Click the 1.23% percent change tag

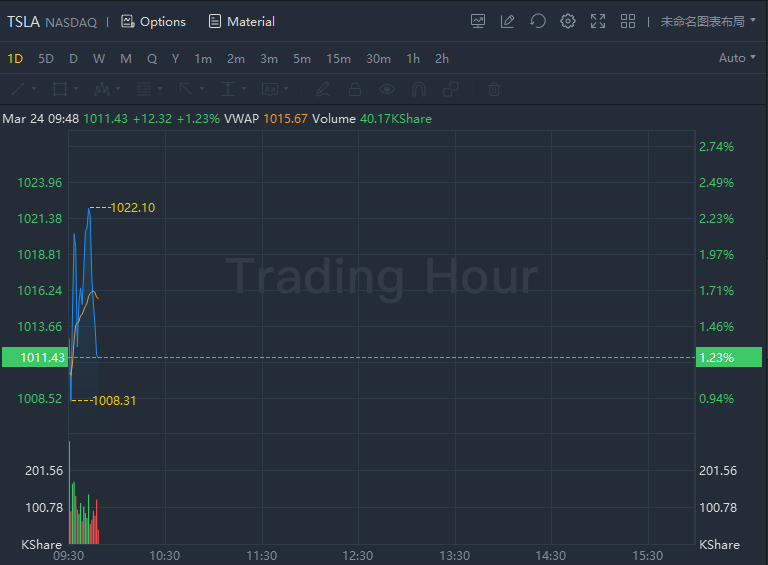click(x=729, y=357)
